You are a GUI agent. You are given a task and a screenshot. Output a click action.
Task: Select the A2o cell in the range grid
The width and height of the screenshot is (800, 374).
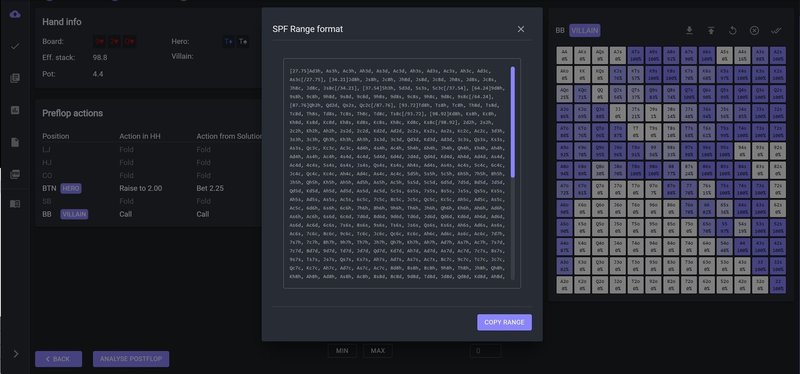(x=564, y=285)
